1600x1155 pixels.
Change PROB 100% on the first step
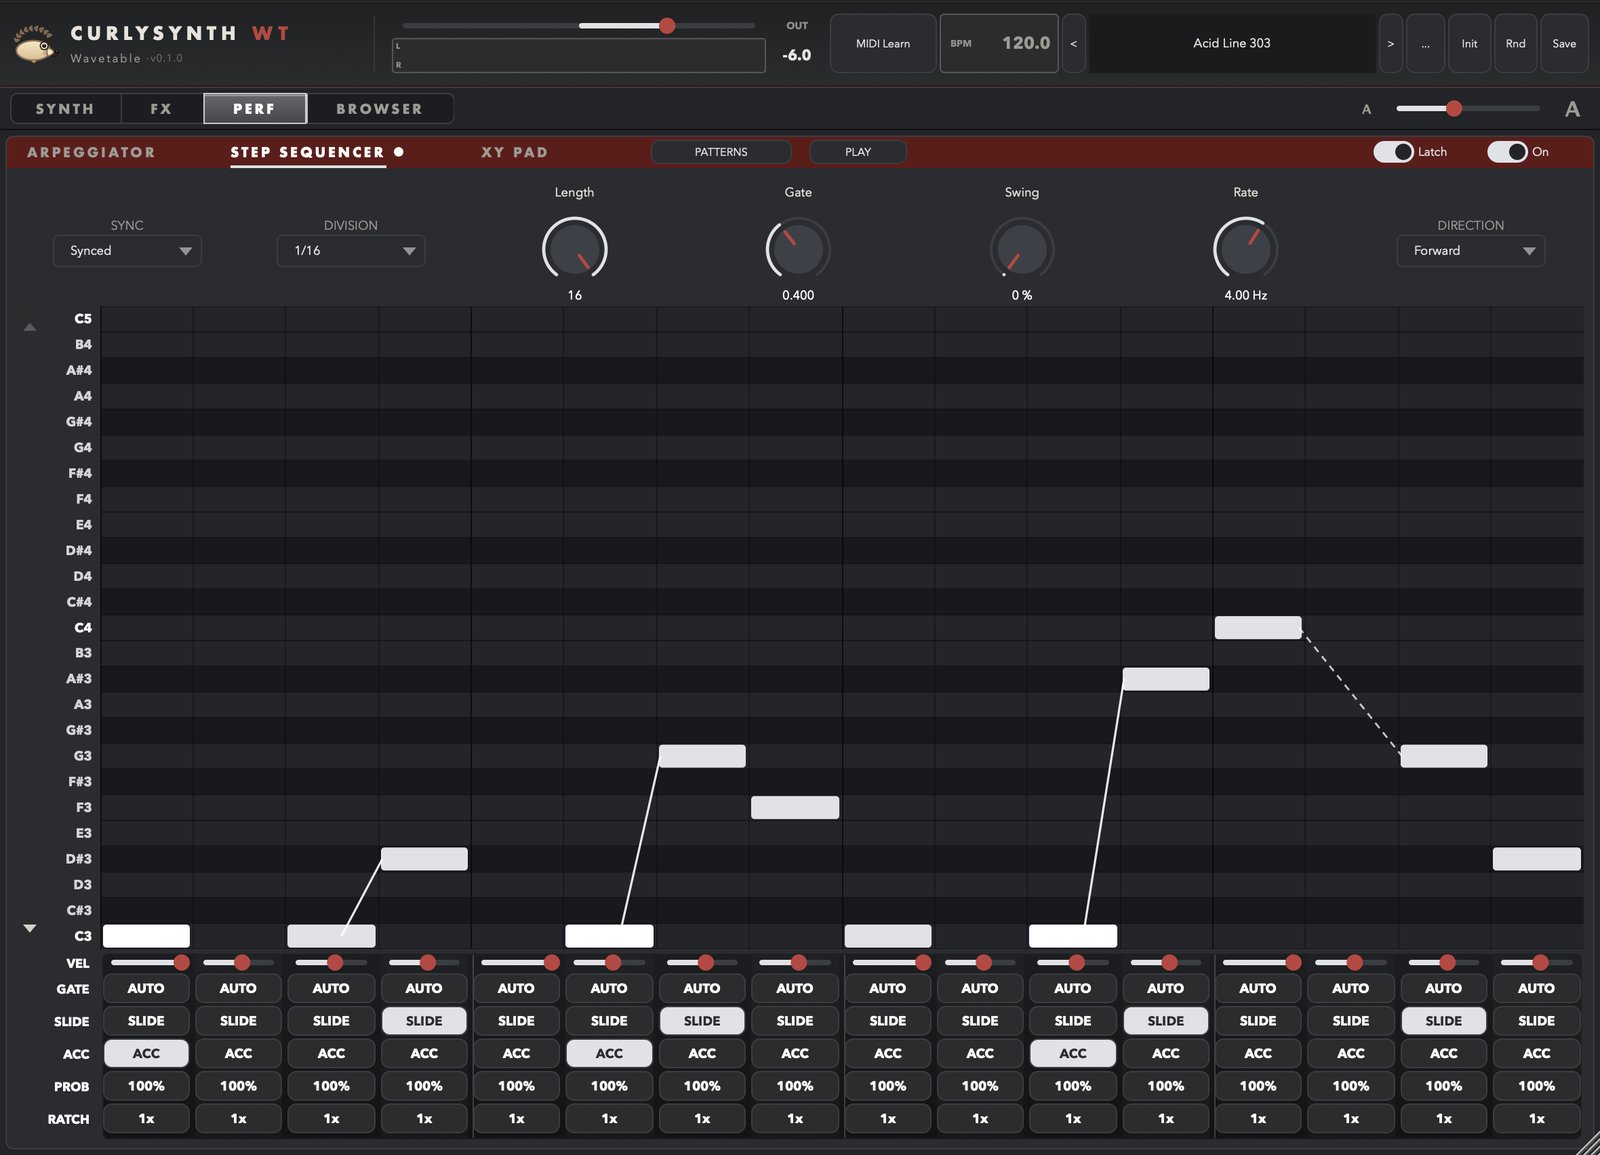click(146, 1086)
